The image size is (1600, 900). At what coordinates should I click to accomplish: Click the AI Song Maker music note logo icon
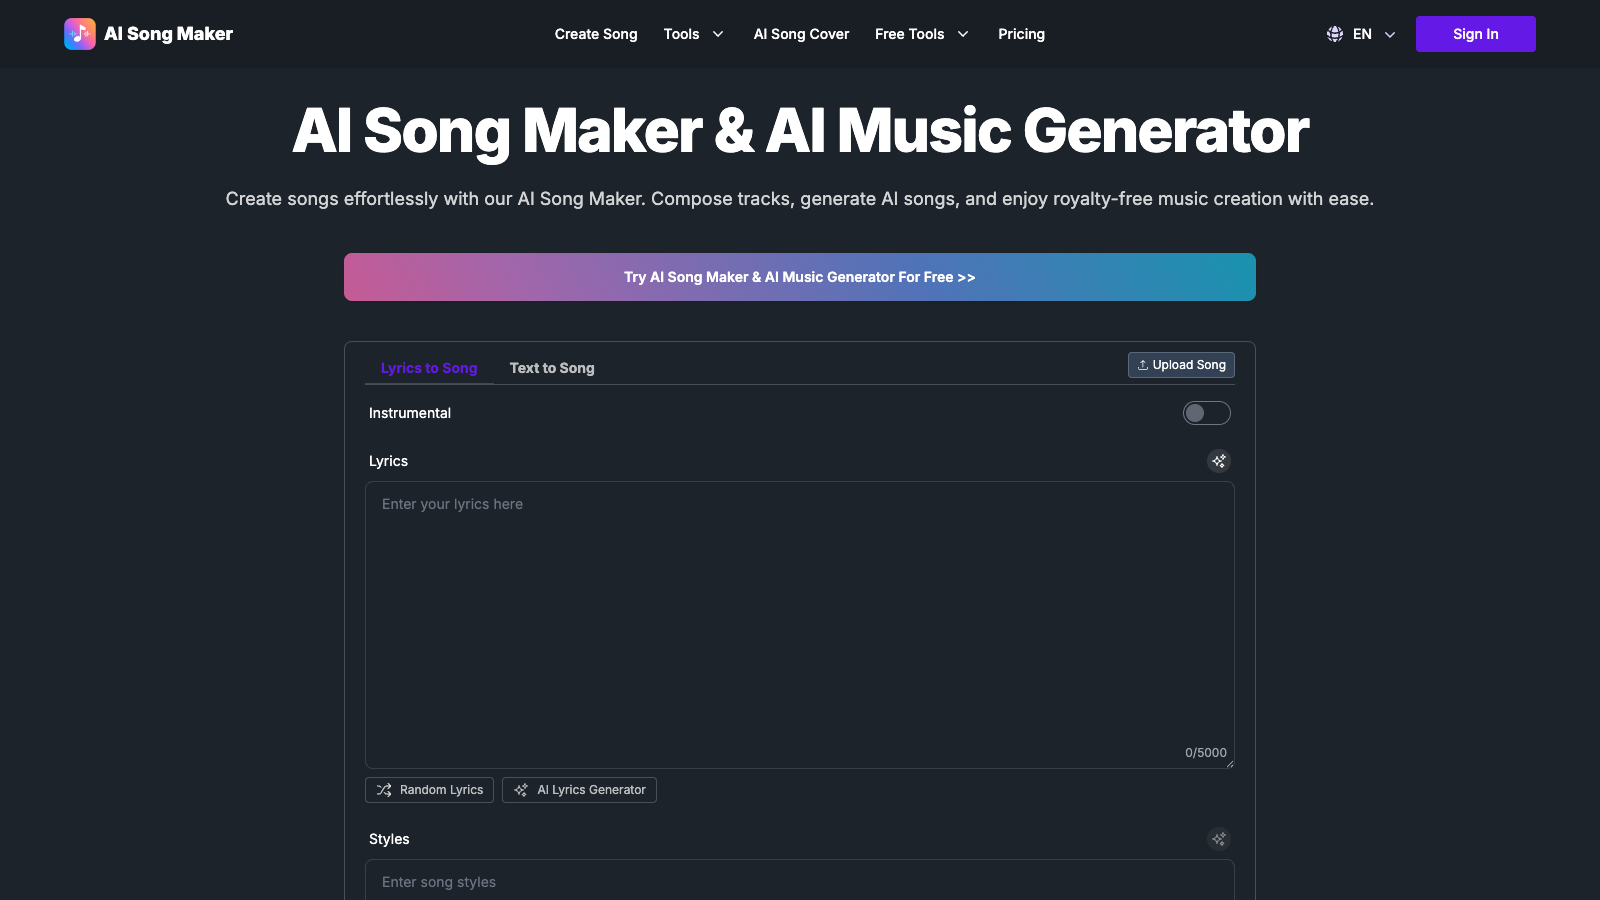pyautogui.click(x=79, y=33)
